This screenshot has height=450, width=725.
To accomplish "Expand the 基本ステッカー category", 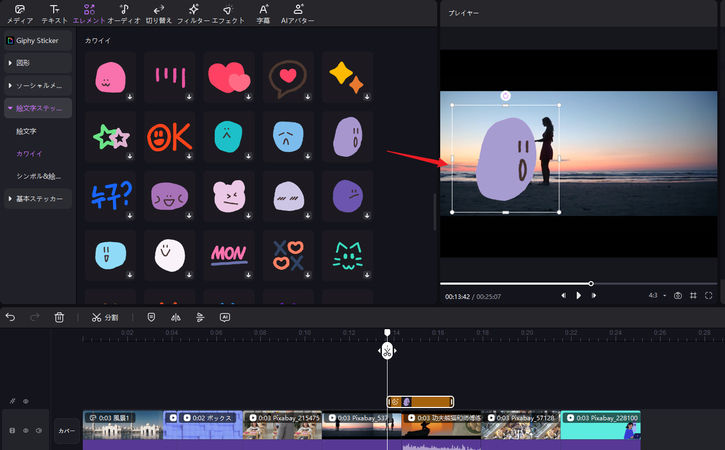I will click(36, 199).
